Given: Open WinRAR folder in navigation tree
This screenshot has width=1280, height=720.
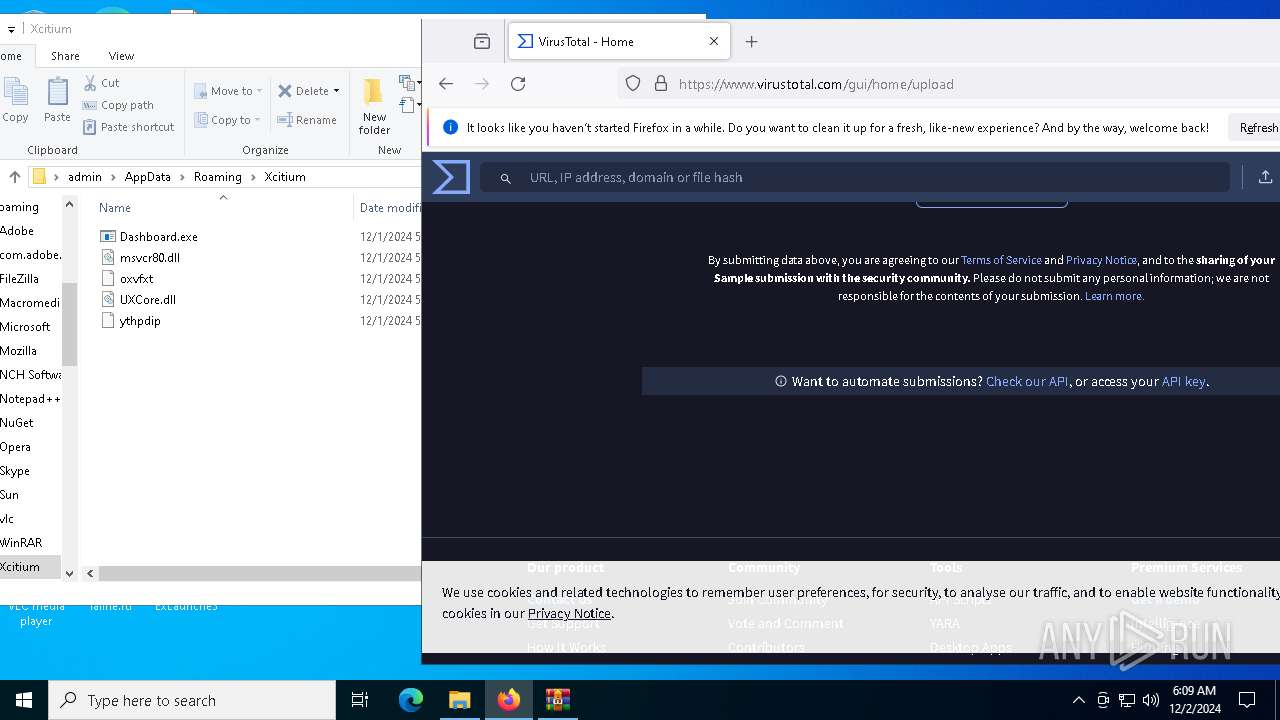Looking at the screenshot, I should [21, 543].
